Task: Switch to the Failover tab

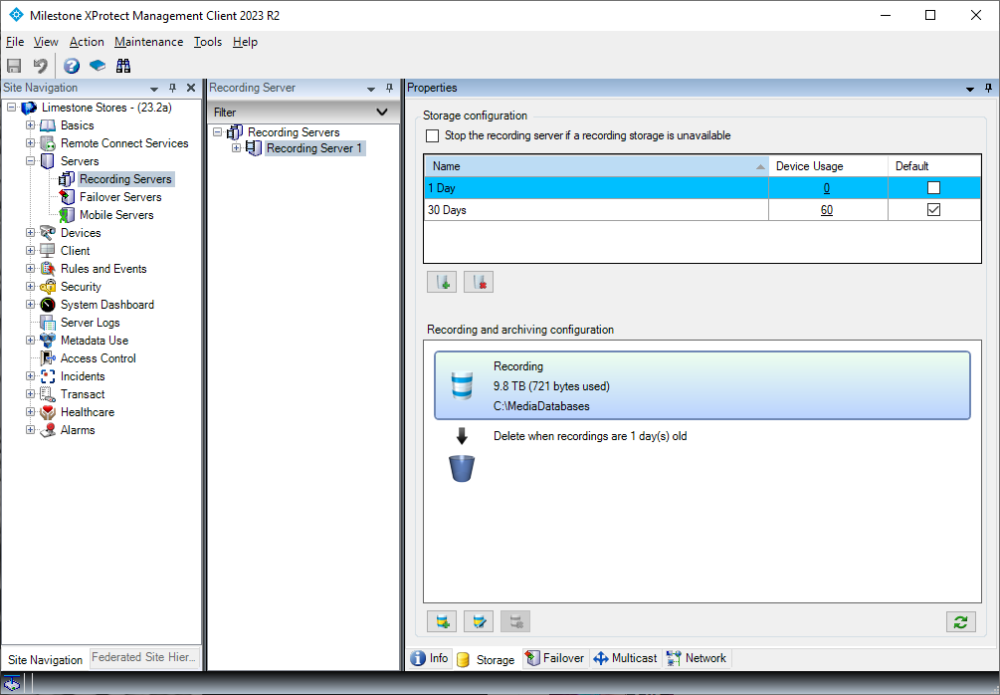Action: (558, 658)
